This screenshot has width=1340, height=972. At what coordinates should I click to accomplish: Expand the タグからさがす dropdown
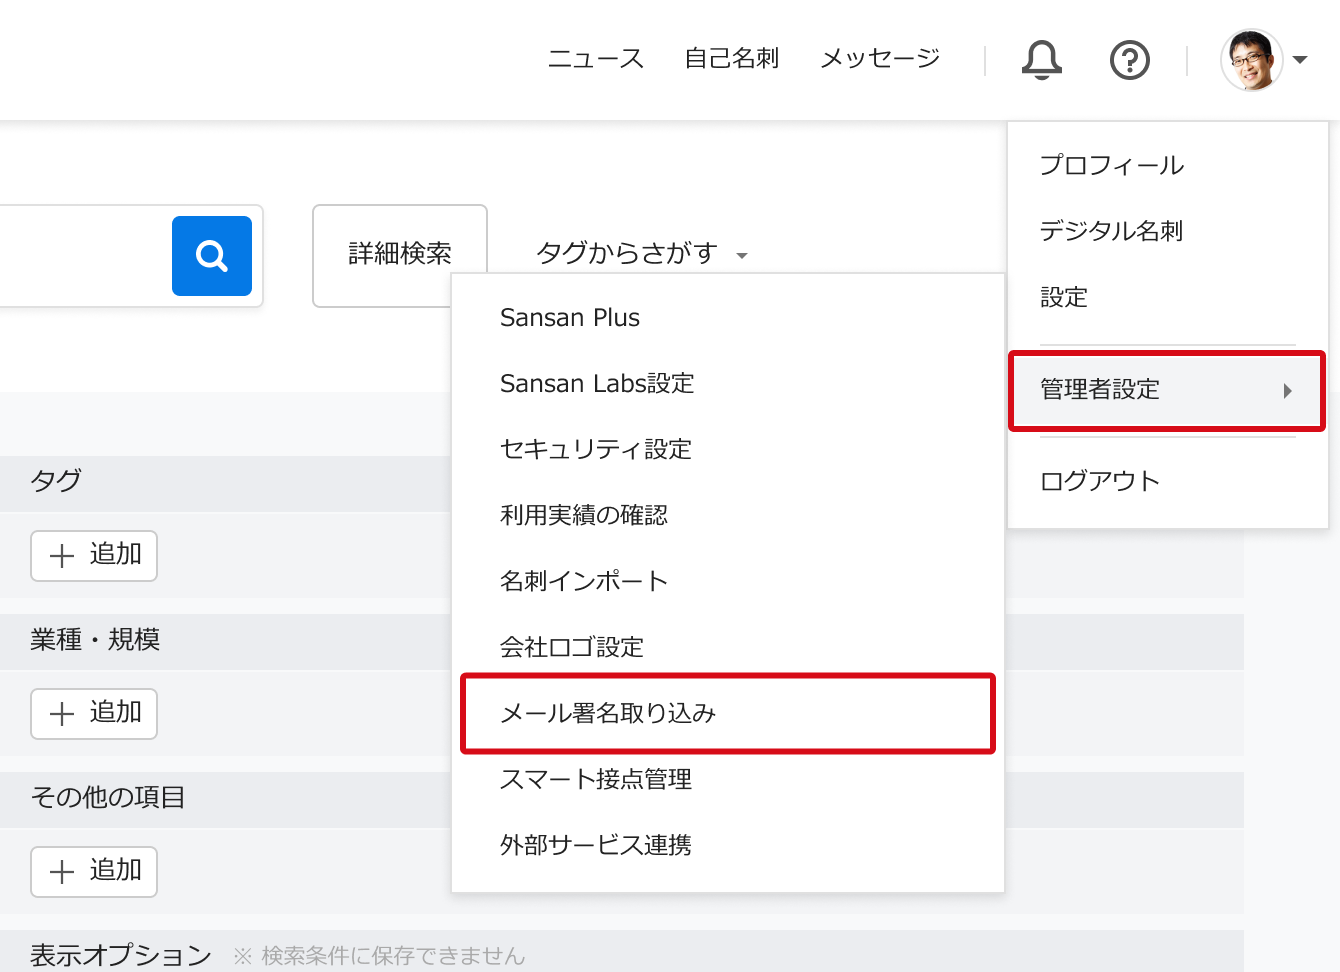pyautogui.click(x=641, y=254)
